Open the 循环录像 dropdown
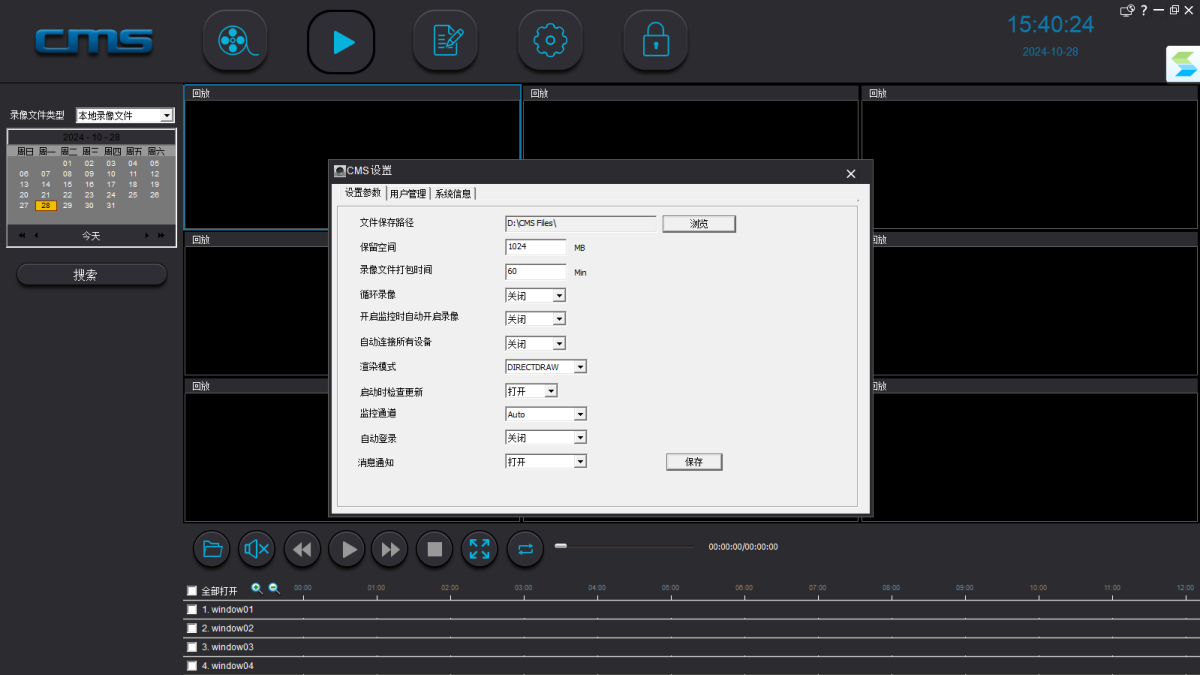 pyautogui.click(x=559, y=296)
